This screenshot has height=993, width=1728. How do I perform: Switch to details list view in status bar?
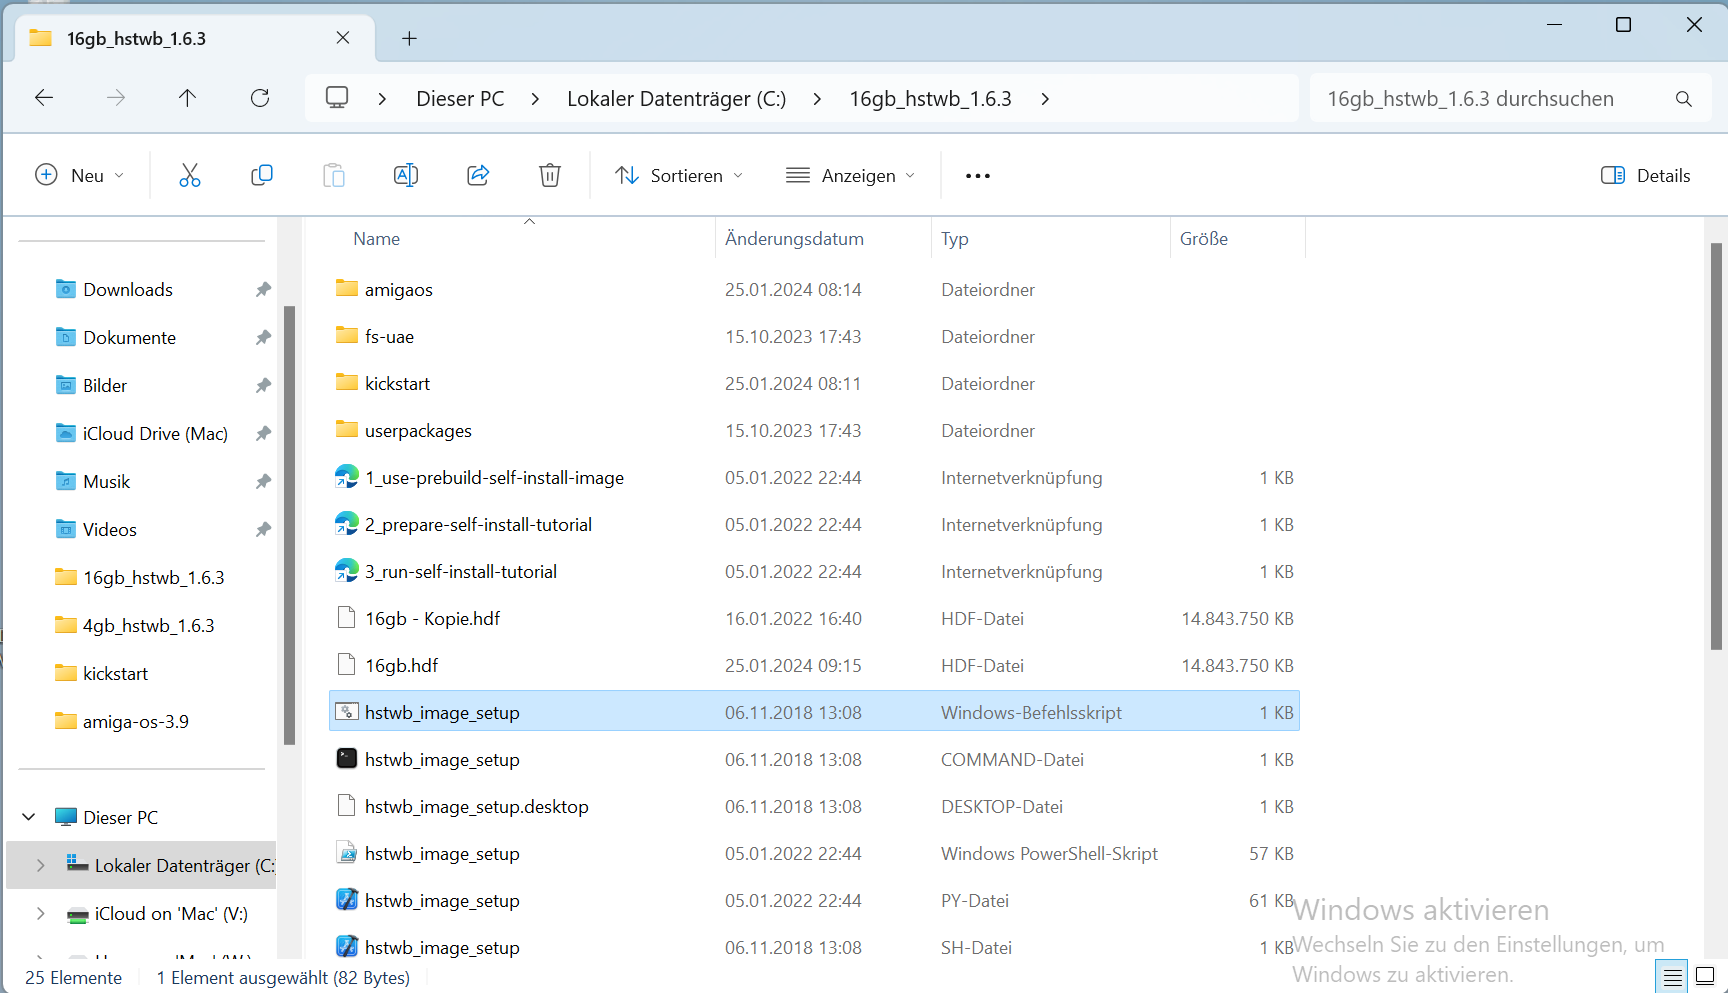pyautogui.click(x=1672, y=976)
